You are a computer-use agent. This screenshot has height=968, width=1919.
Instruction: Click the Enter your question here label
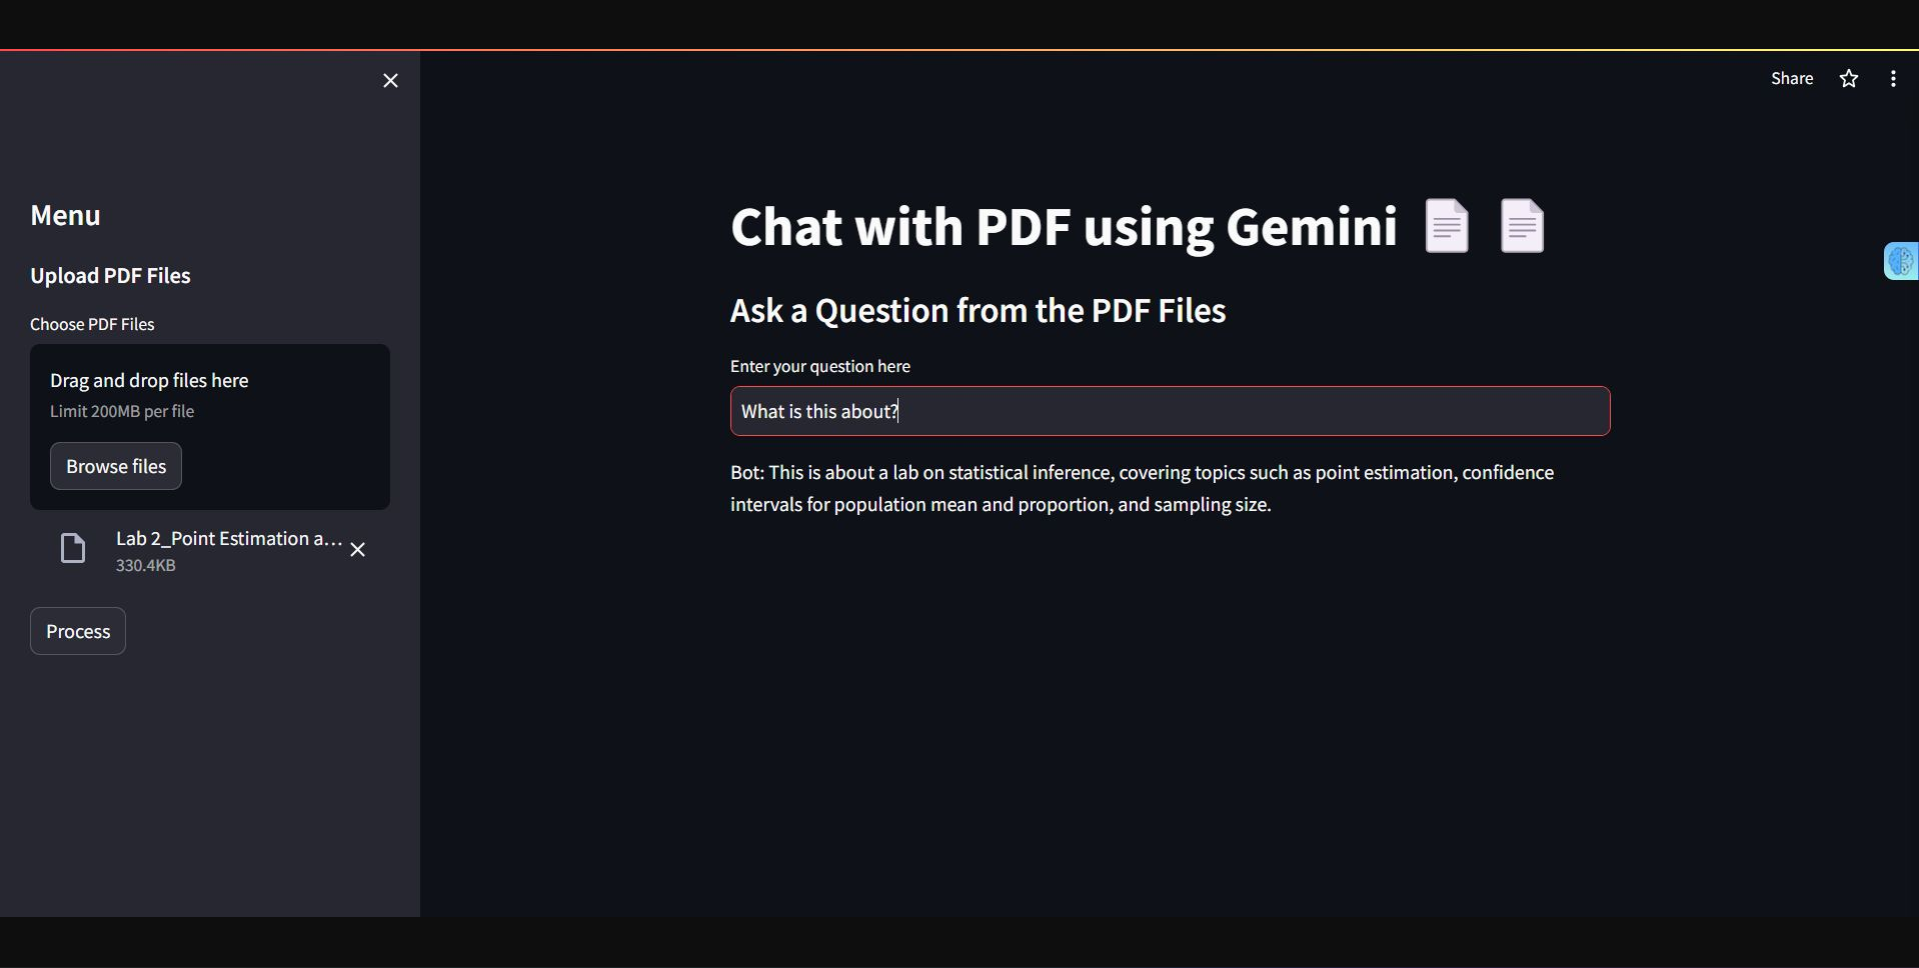coord(820,366)
